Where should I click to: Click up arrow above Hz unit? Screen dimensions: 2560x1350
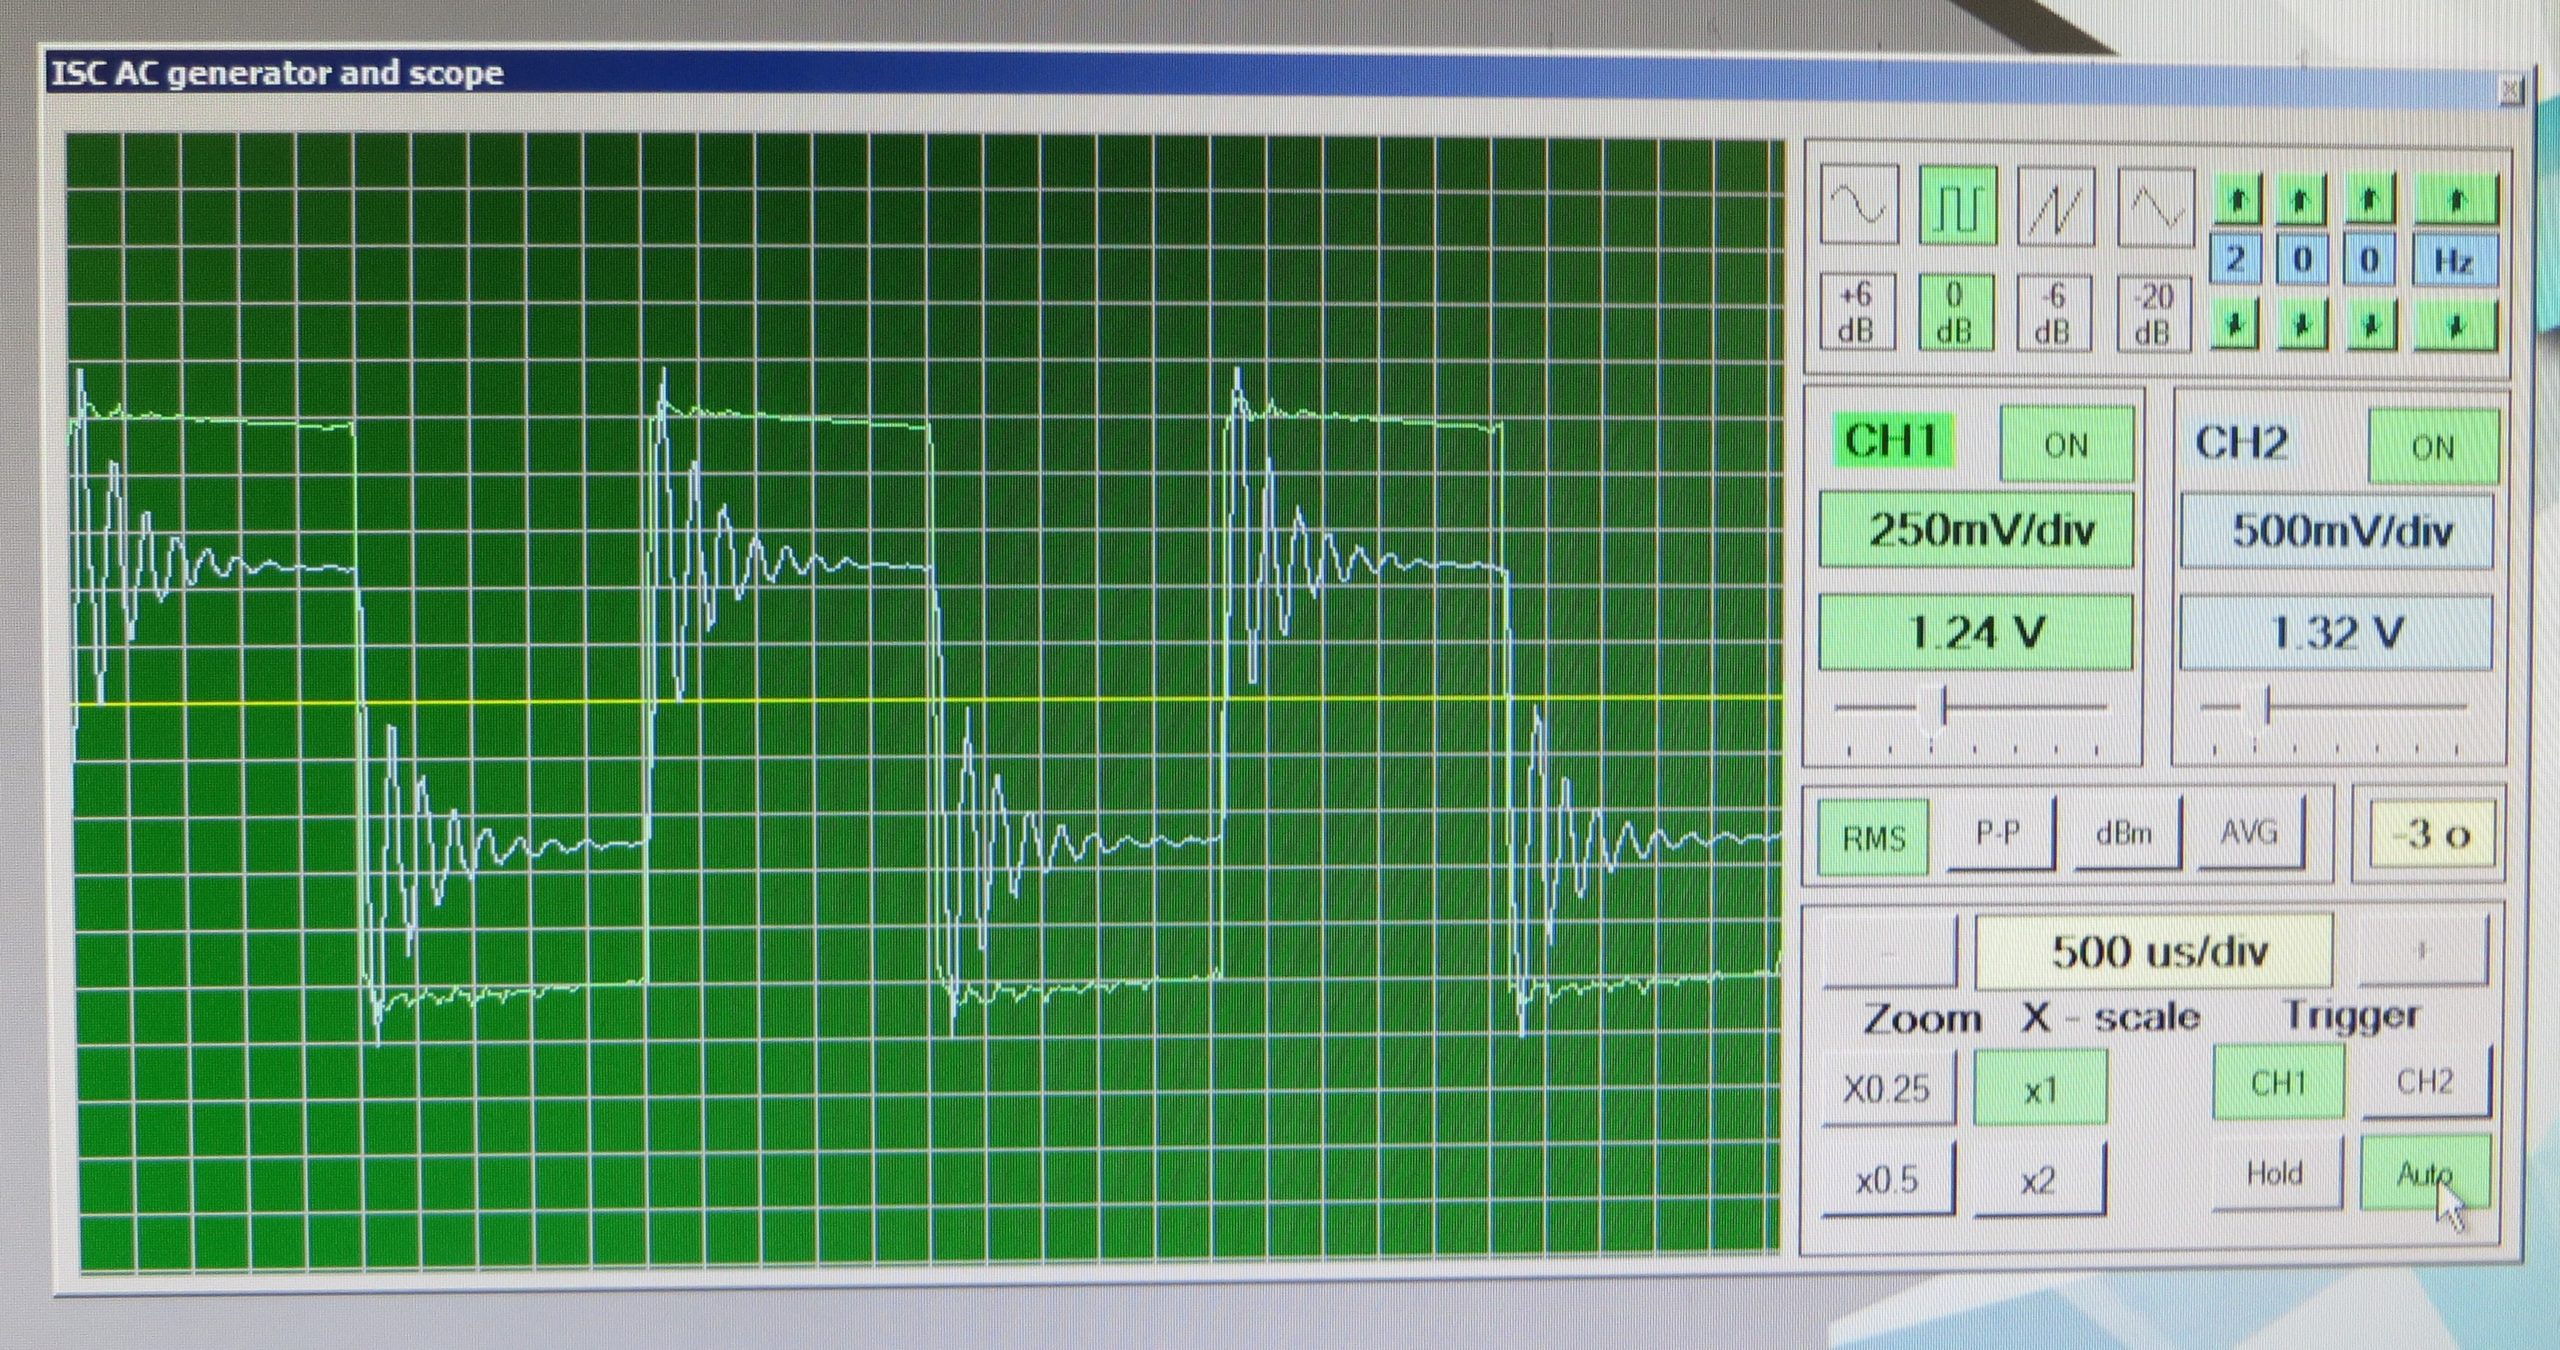click(2456, 200)
